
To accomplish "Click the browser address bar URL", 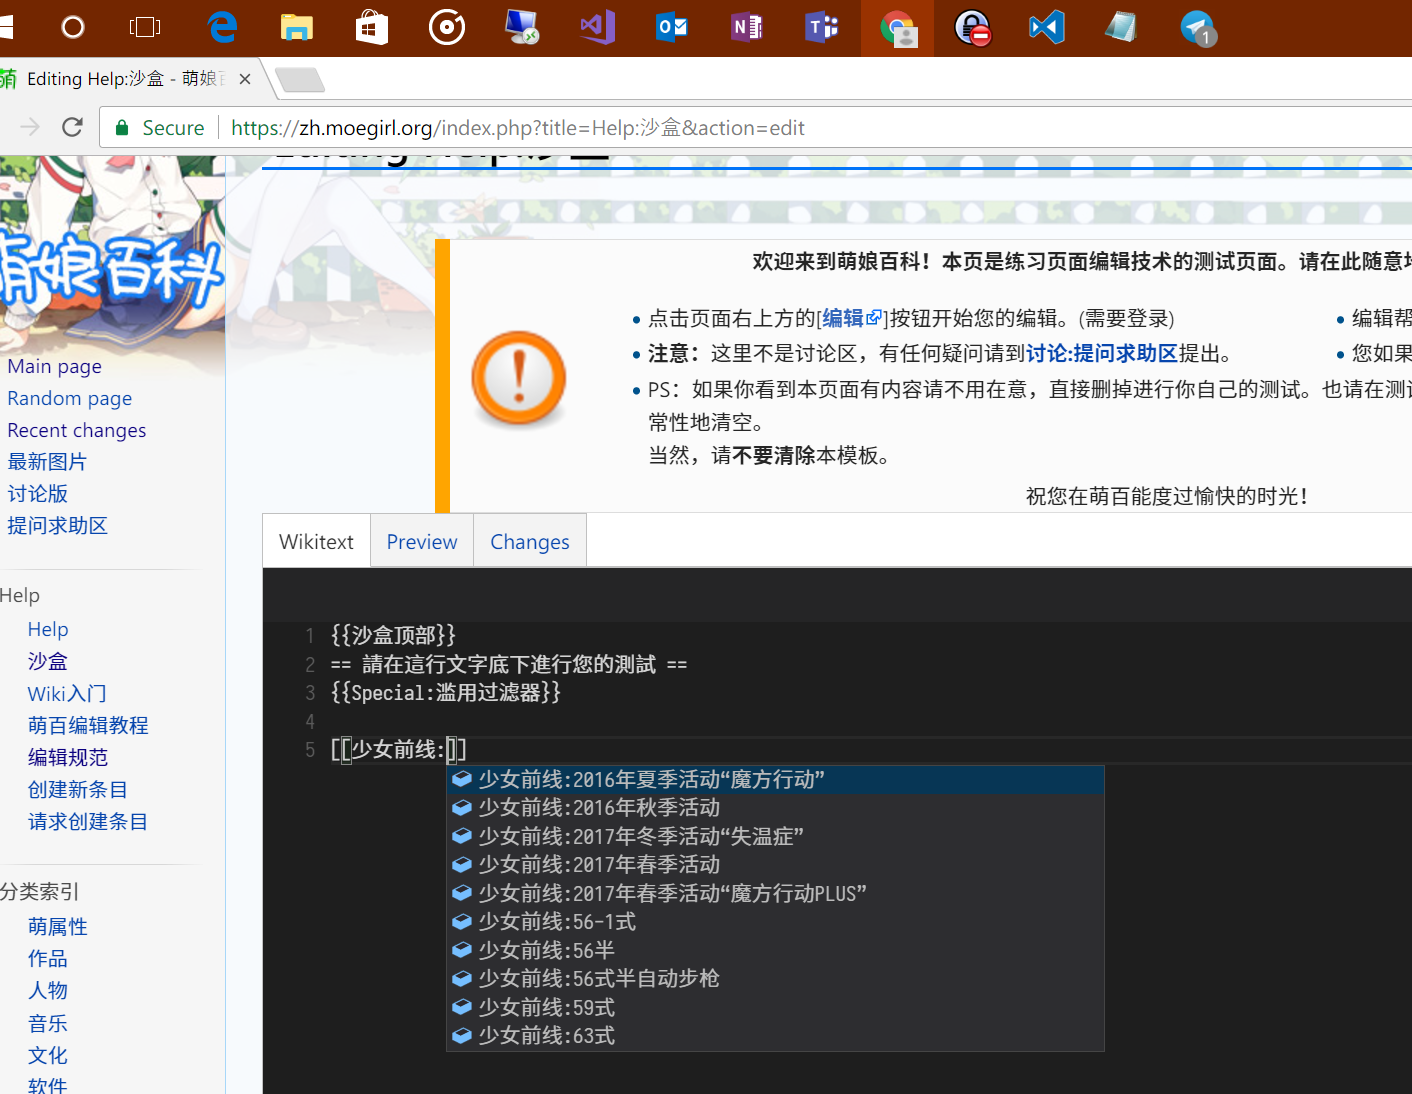I will click(x=518, y=128).
